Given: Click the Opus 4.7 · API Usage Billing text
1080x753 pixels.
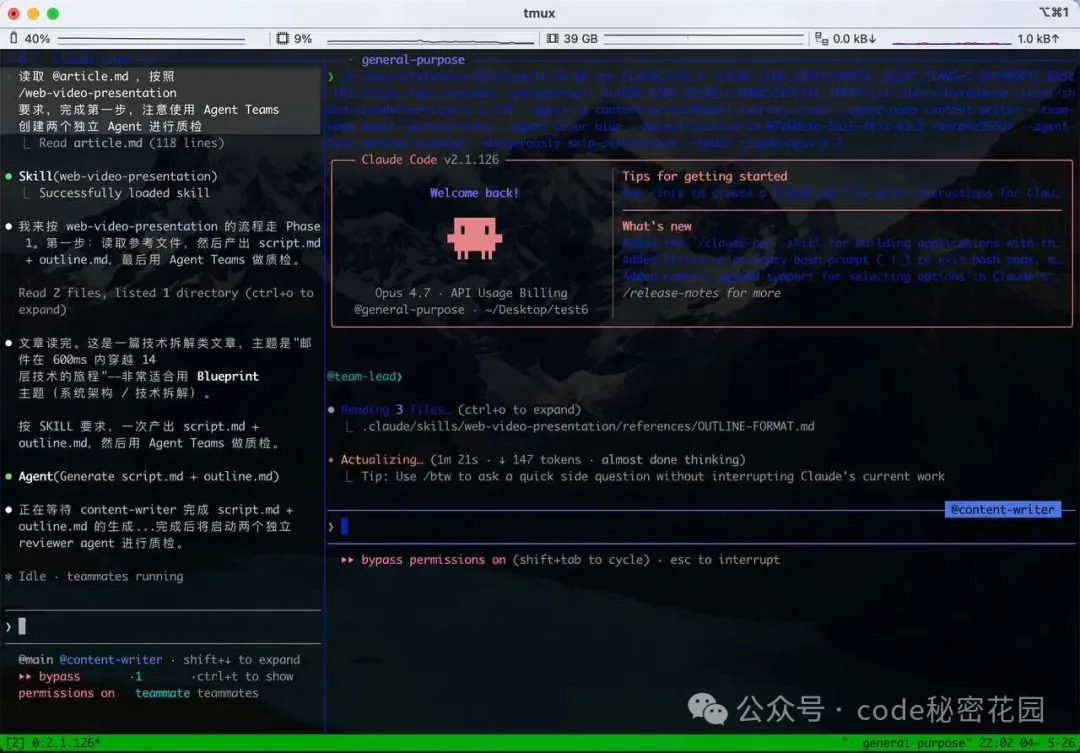Looking at the screenshot, I should [x=471, y=293].
